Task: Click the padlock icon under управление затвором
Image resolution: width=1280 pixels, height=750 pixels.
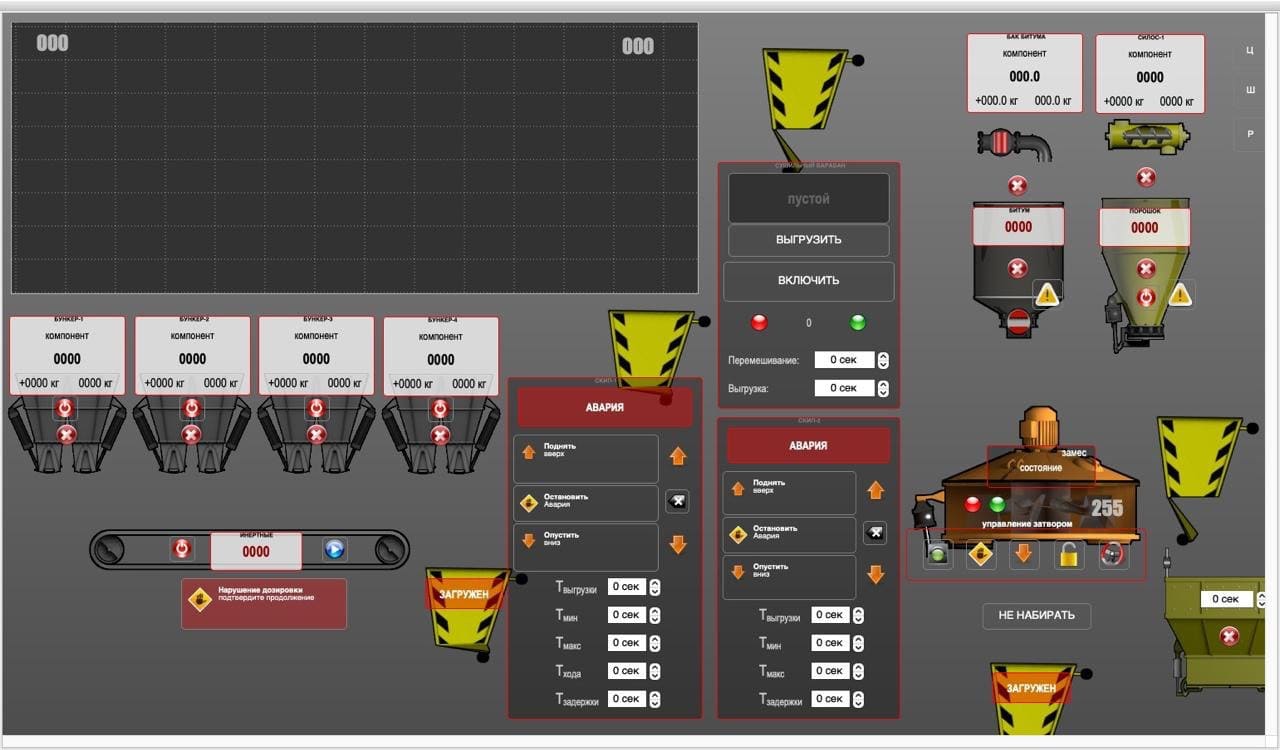Action: 1068,554
